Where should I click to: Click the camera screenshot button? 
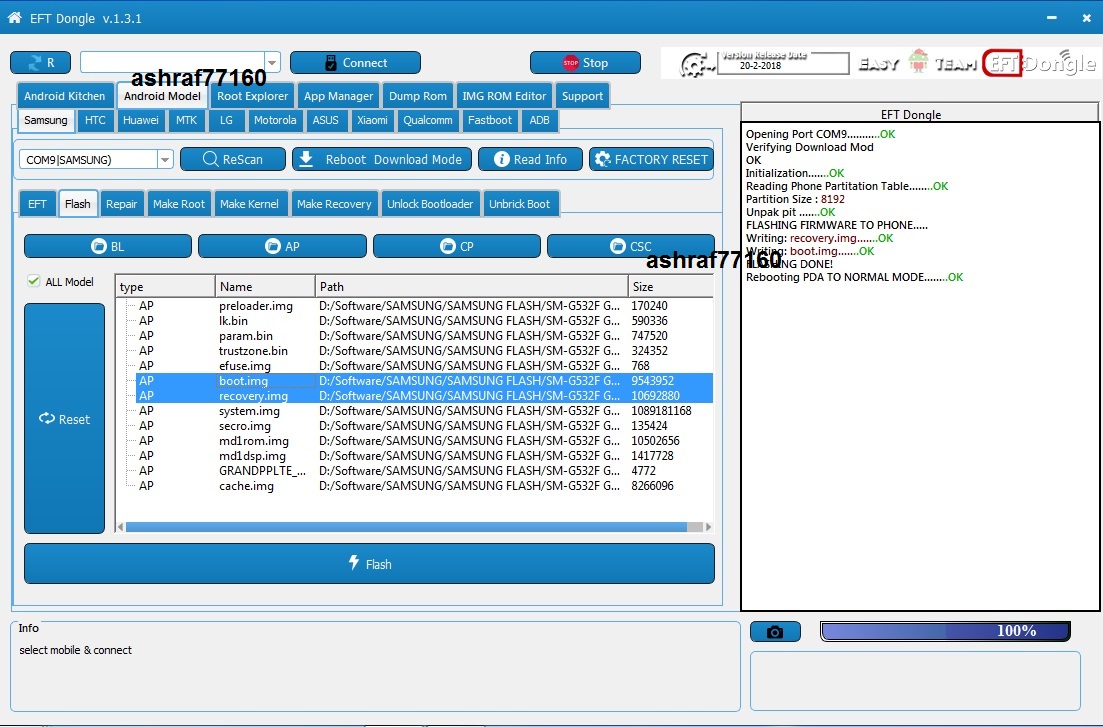click(775, 632)
